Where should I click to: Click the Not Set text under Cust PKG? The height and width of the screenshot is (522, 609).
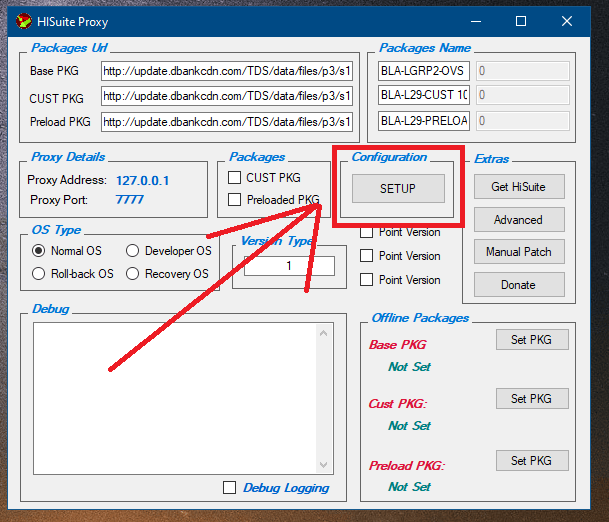tap(409, 426)
